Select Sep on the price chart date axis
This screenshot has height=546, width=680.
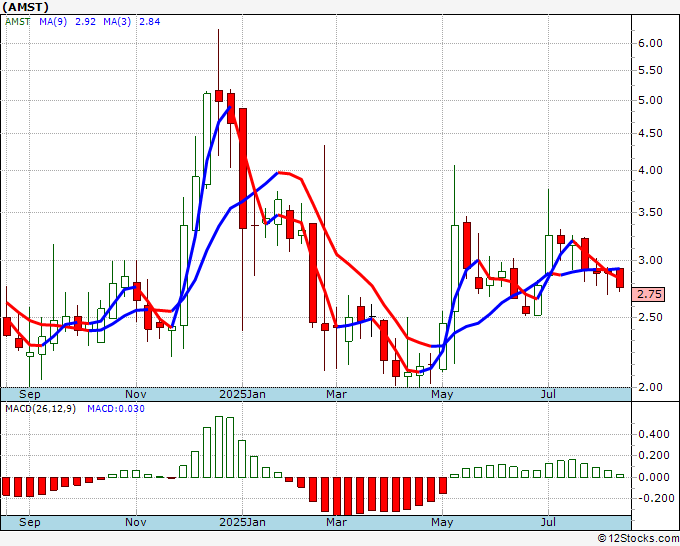point(29,394)
